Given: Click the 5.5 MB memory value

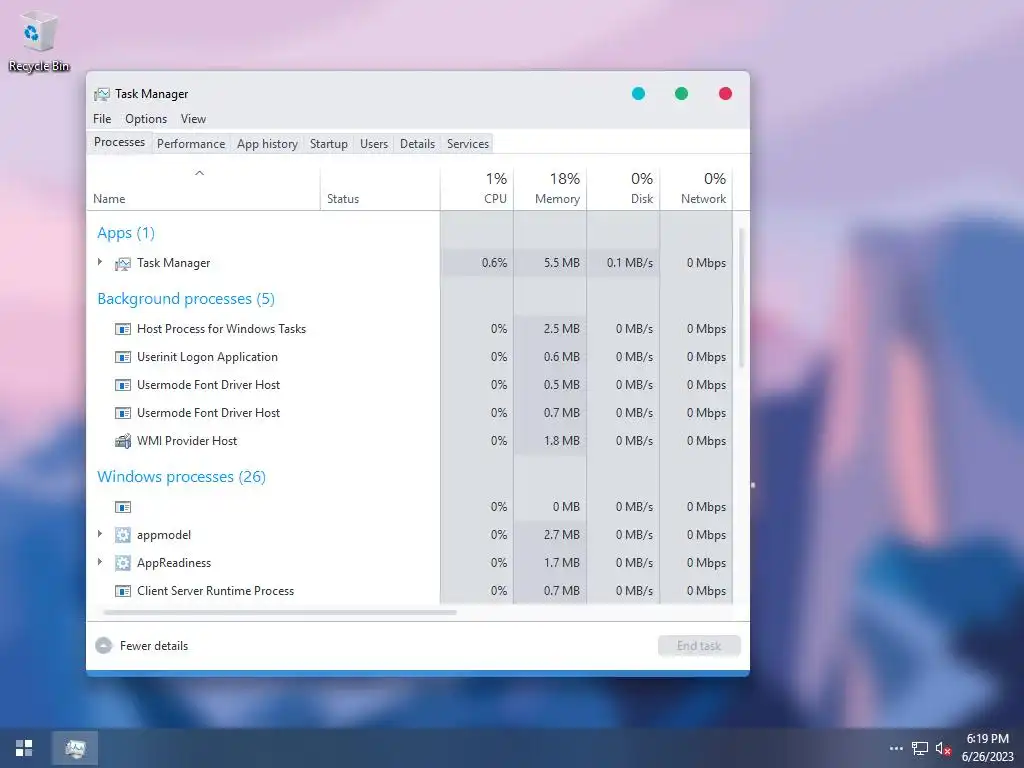Looking at the screenshot, I should point(562,263).
